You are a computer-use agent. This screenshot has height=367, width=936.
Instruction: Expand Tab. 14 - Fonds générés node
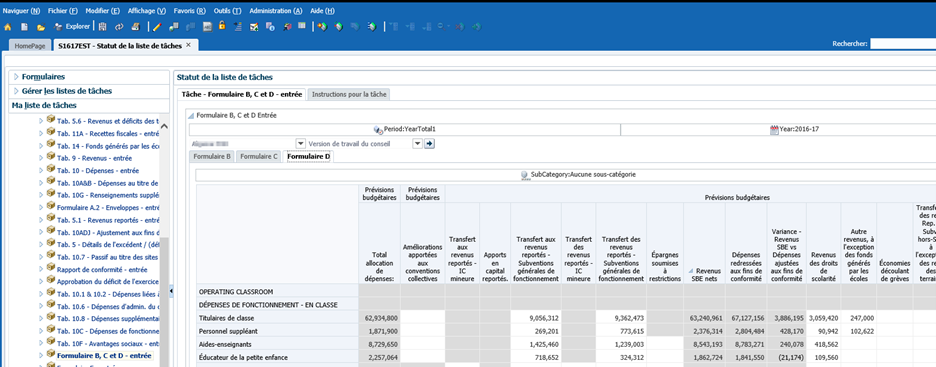click(41, 146)
